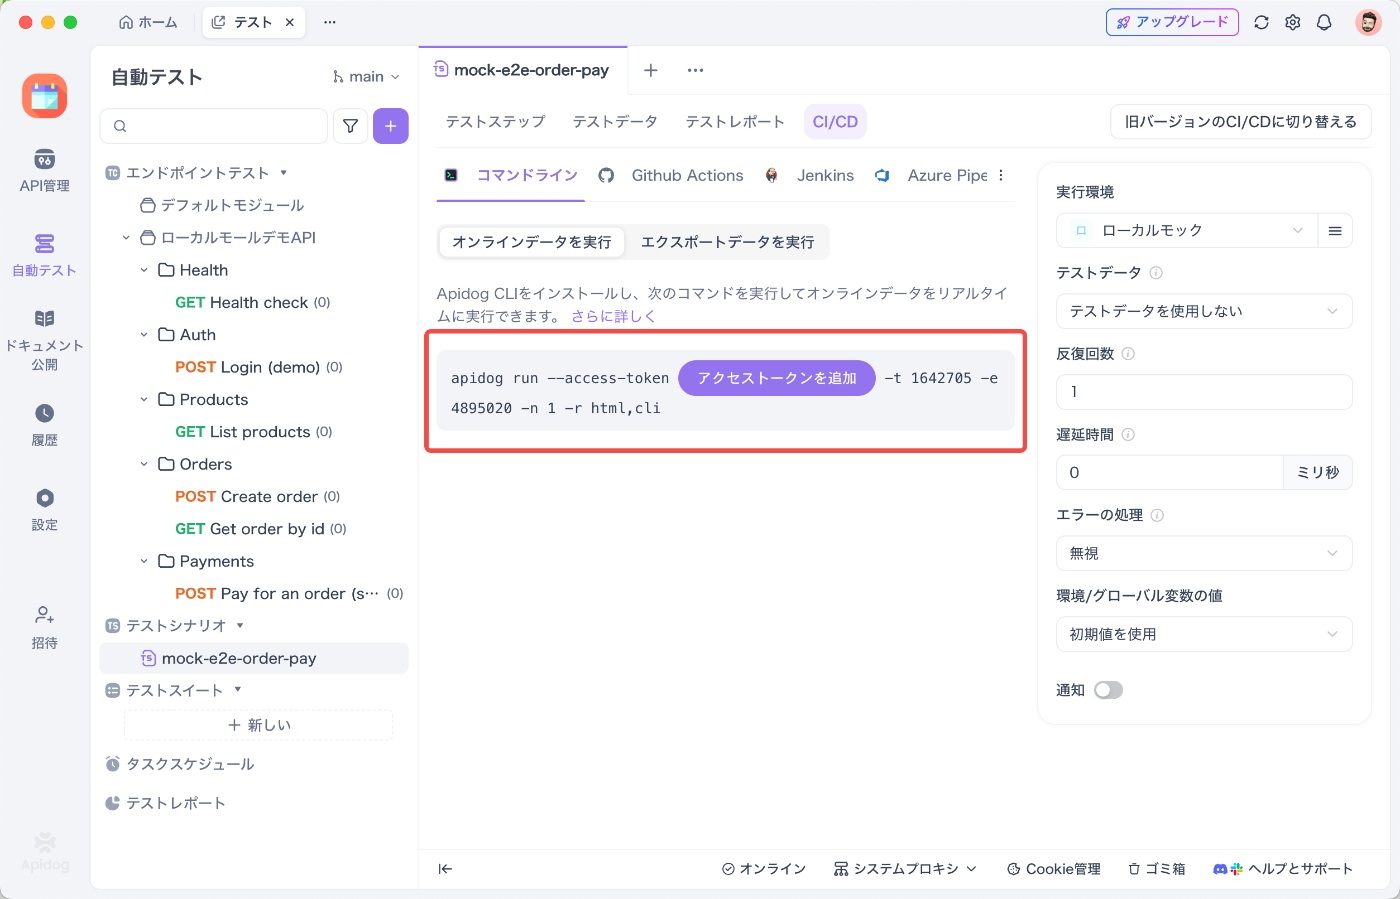Screen dimensions: 1400x899
Task: Open ヘルプとサポート in the status bar
Action: pos(1283,869)
